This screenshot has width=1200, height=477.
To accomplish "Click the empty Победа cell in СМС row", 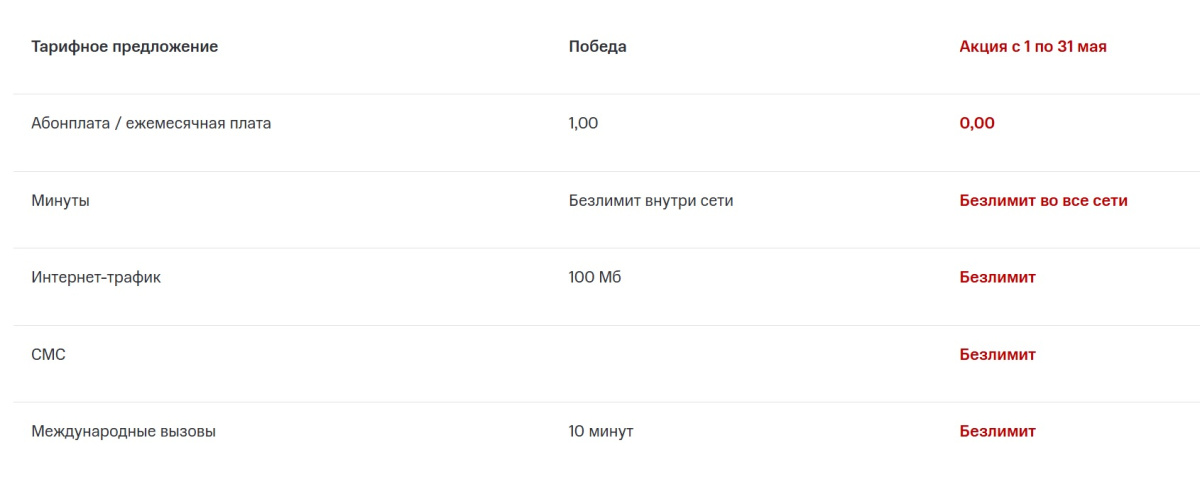I will pyautogui.click(x=650, y=354).
